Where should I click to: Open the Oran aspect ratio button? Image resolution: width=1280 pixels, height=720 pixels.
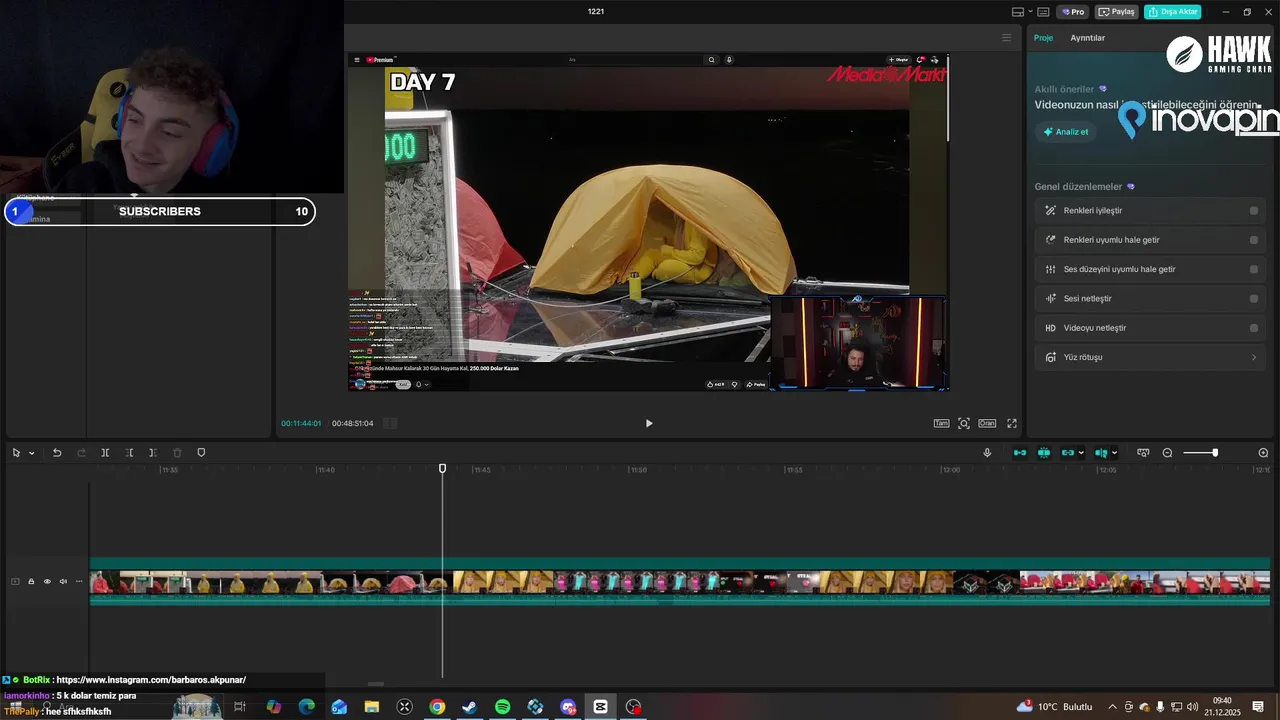click(x=987, y=423)
